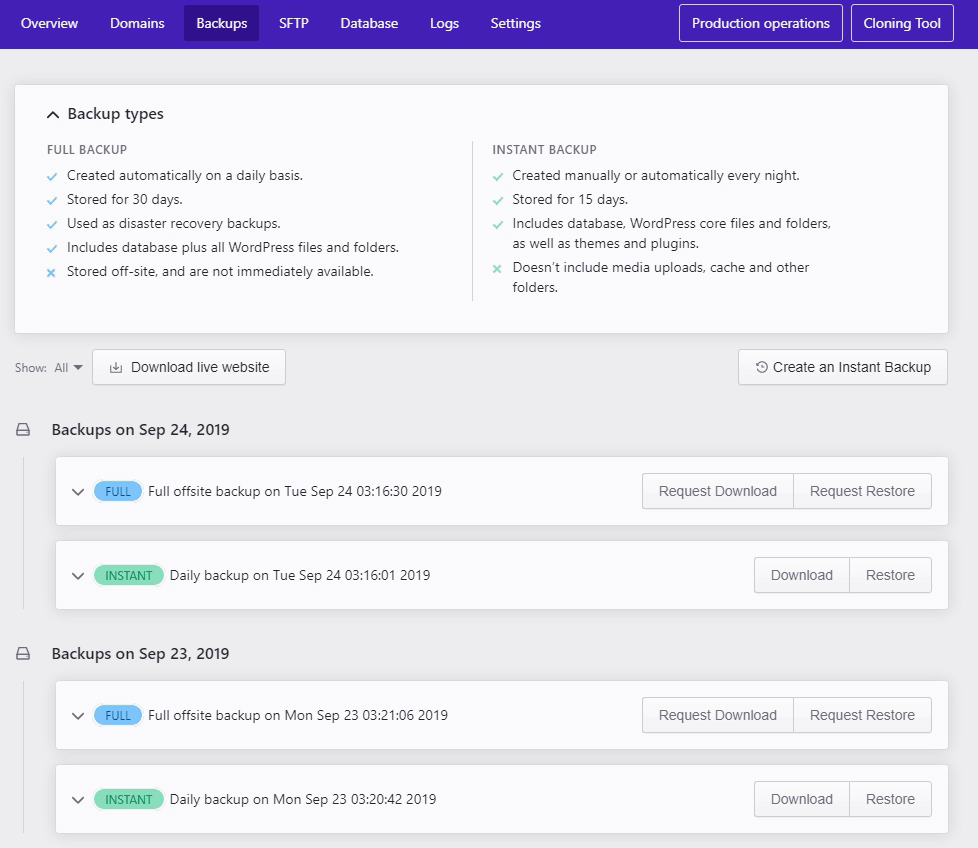Expand the Sep 24 03:16:01 daily backup details
The width and height of the screenshot is (978, 848).
click(78, 576)
